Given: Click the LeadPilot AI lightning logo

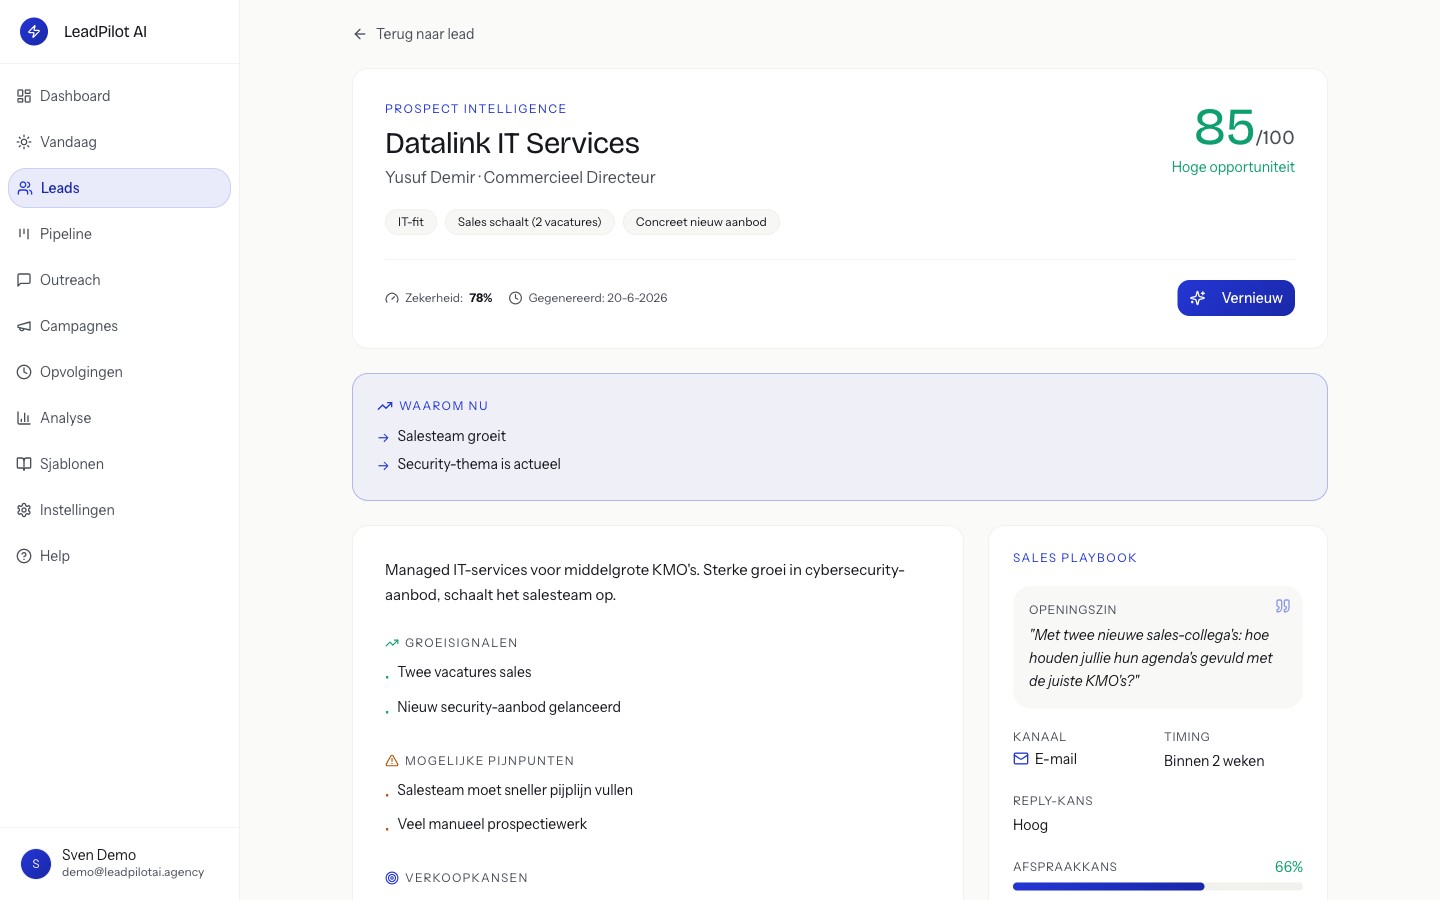Looking at the screenshot, I should click(34, 32).
